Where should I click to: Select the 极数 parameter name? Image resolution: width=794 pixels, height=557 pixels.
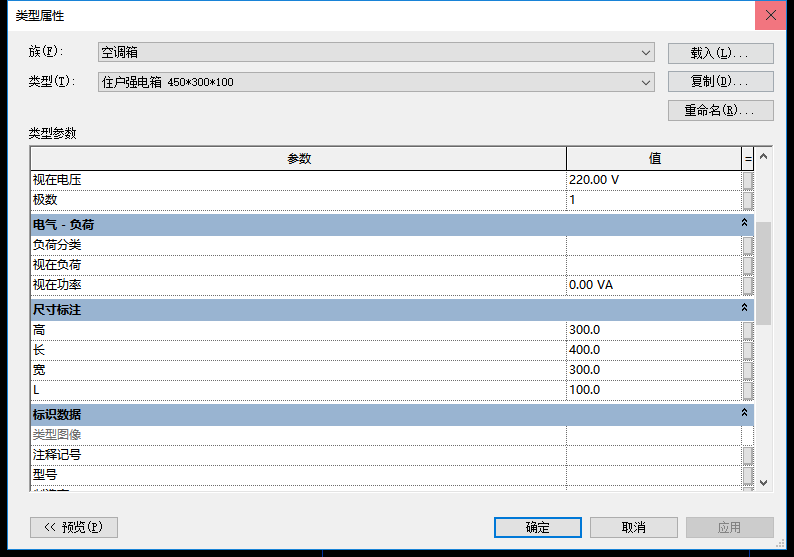(x=45, y=200)
